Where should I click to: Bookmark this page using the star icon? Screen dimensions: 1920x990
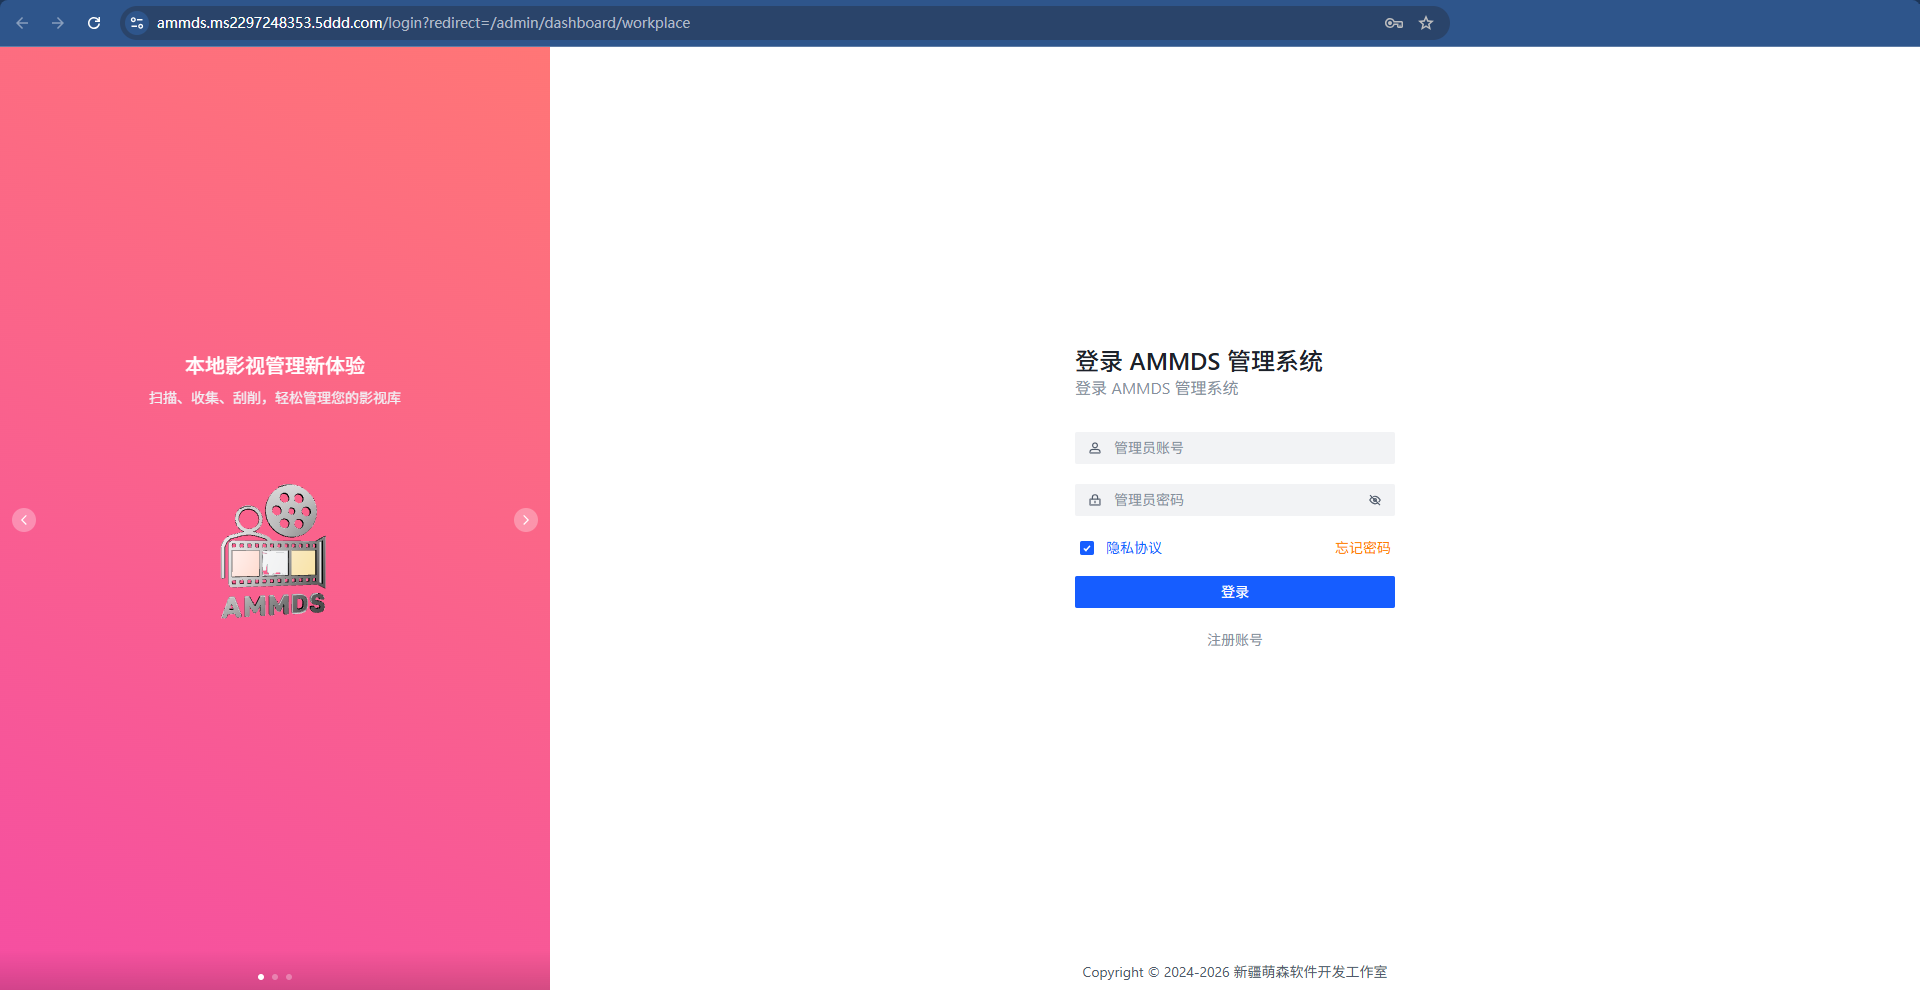[x=1426, y=22]
